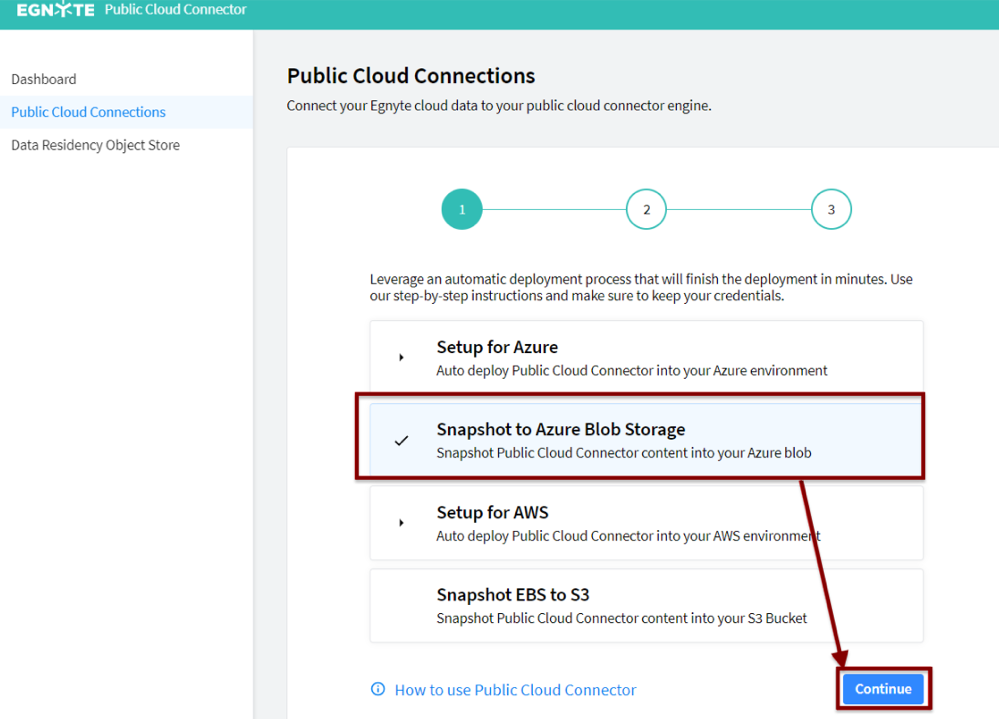This screenshot has width=999, height=719.
Task: Click 'Connect your Egnyte cloud data' subtitle
Action: click(499, 106)
